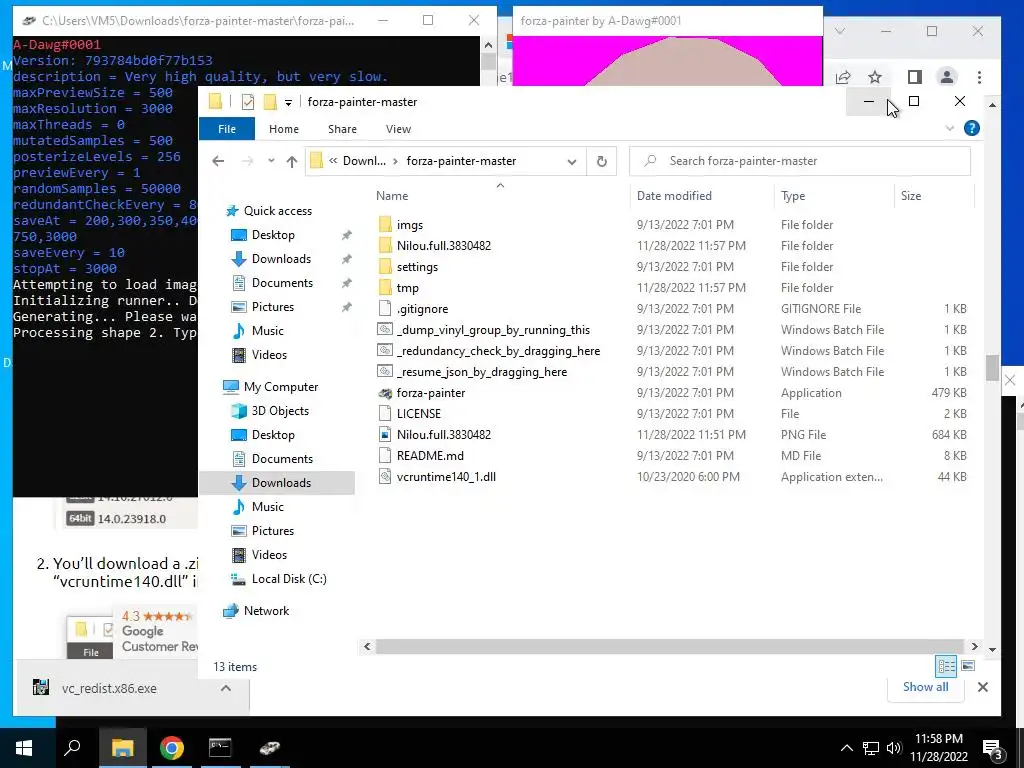Go back using the Explorer back arrow

218,161
